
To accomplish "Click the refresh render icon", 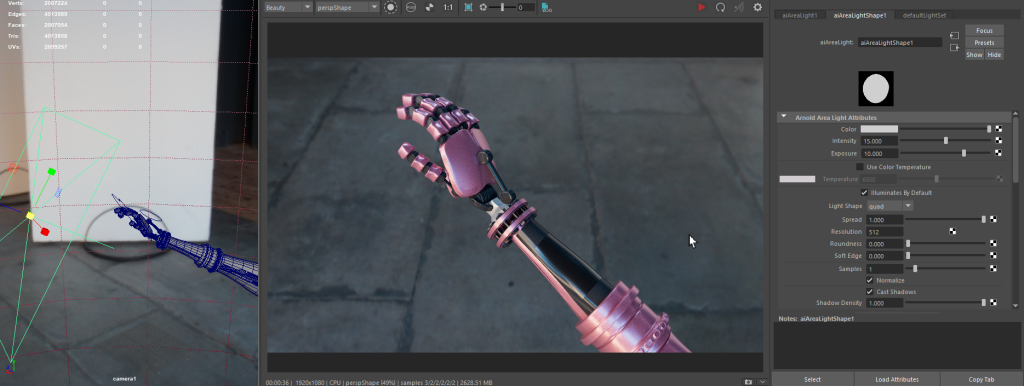I will pyautogui.click(x=720, y=7).
